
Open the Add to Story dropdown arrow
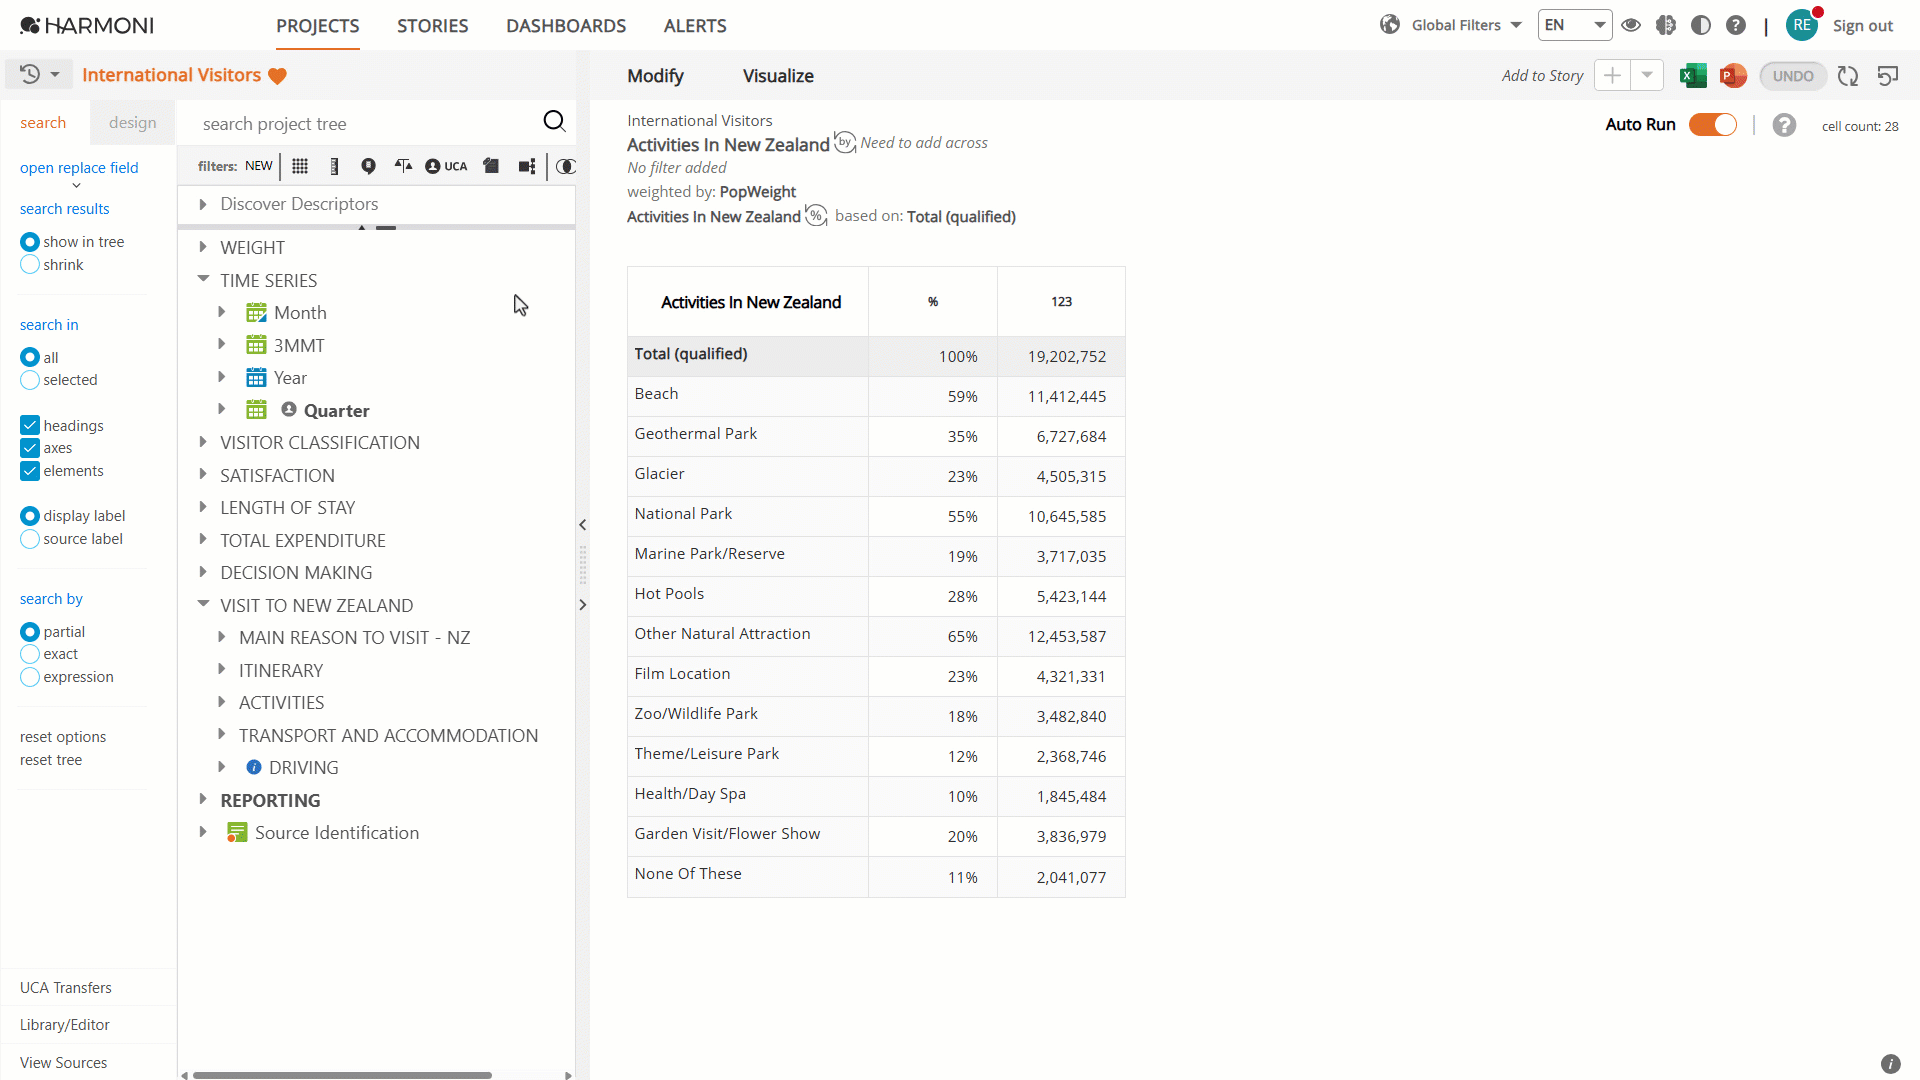coord(1647,75)
